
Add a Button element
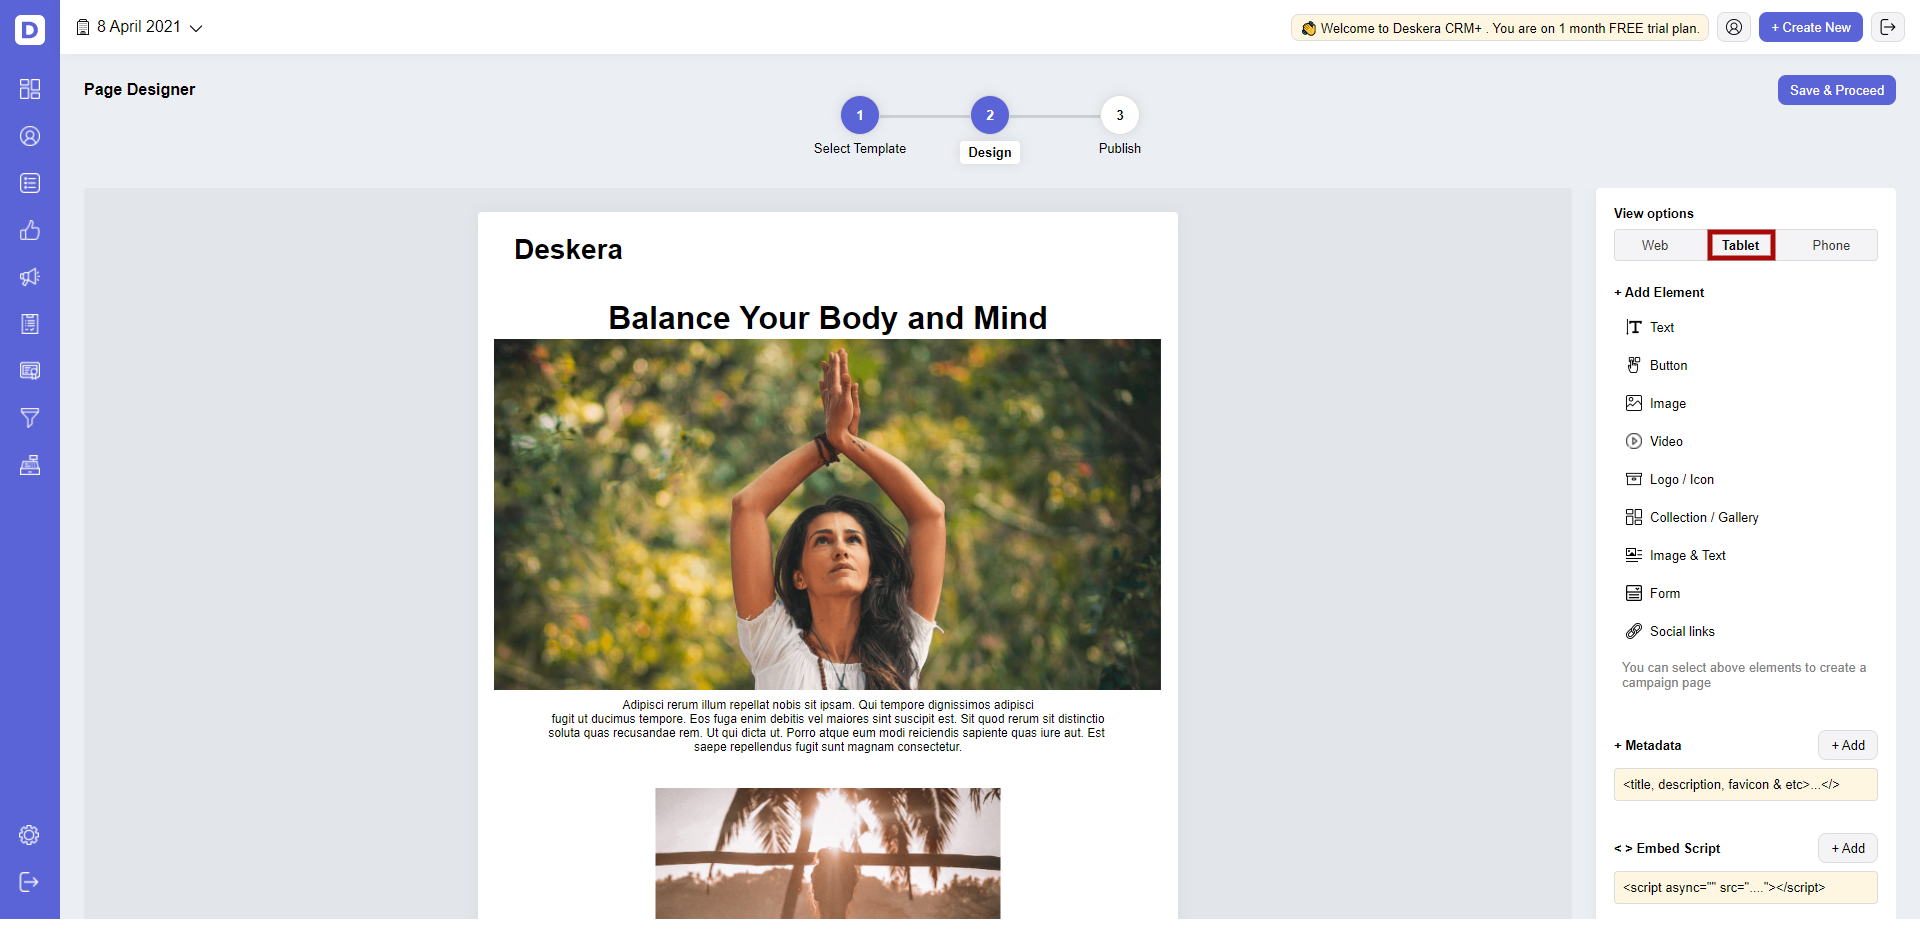click(1657, 365)
